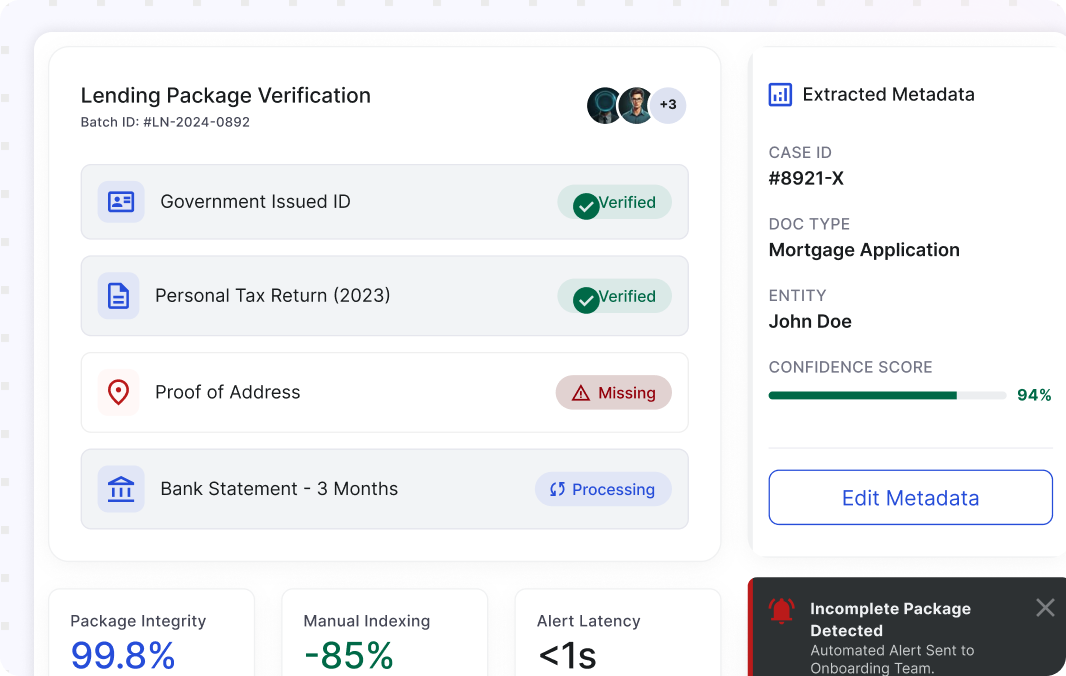Click the Extracted Metadata chart icon

(780, 95)
